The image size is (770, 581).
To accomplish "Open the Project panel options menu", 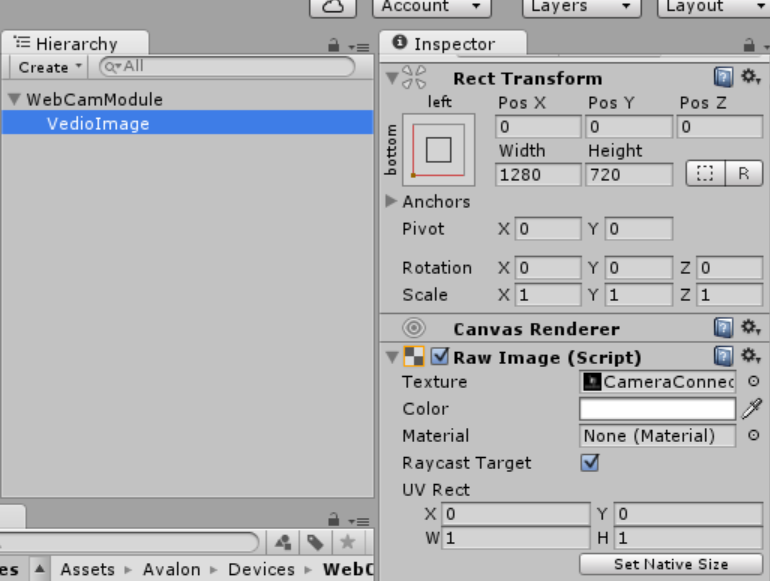I will coord(359,521).
